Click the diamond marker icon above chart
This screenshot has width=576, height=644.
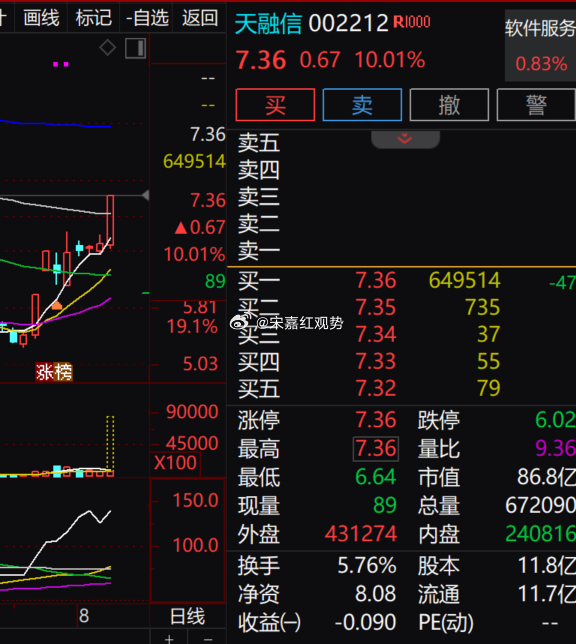(x=108, y=48)
